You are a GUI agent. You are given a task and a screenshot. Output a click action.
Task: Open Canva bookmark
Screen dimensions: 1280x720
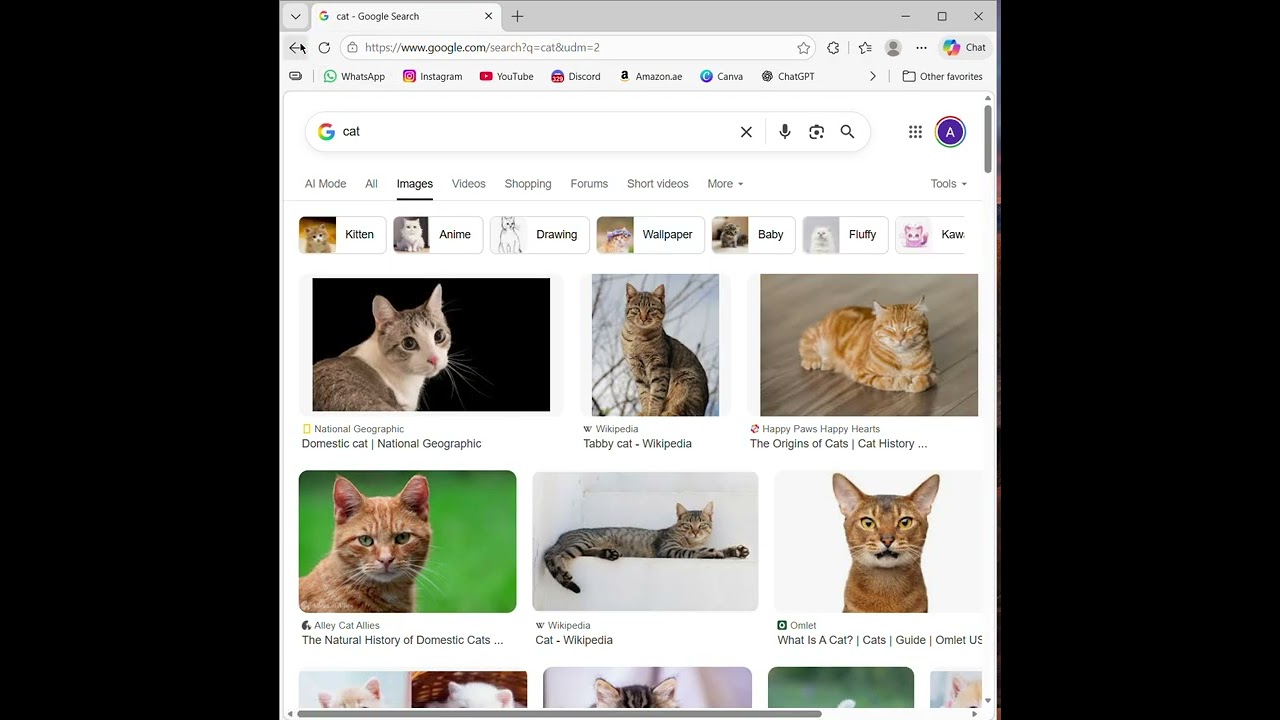721,76
